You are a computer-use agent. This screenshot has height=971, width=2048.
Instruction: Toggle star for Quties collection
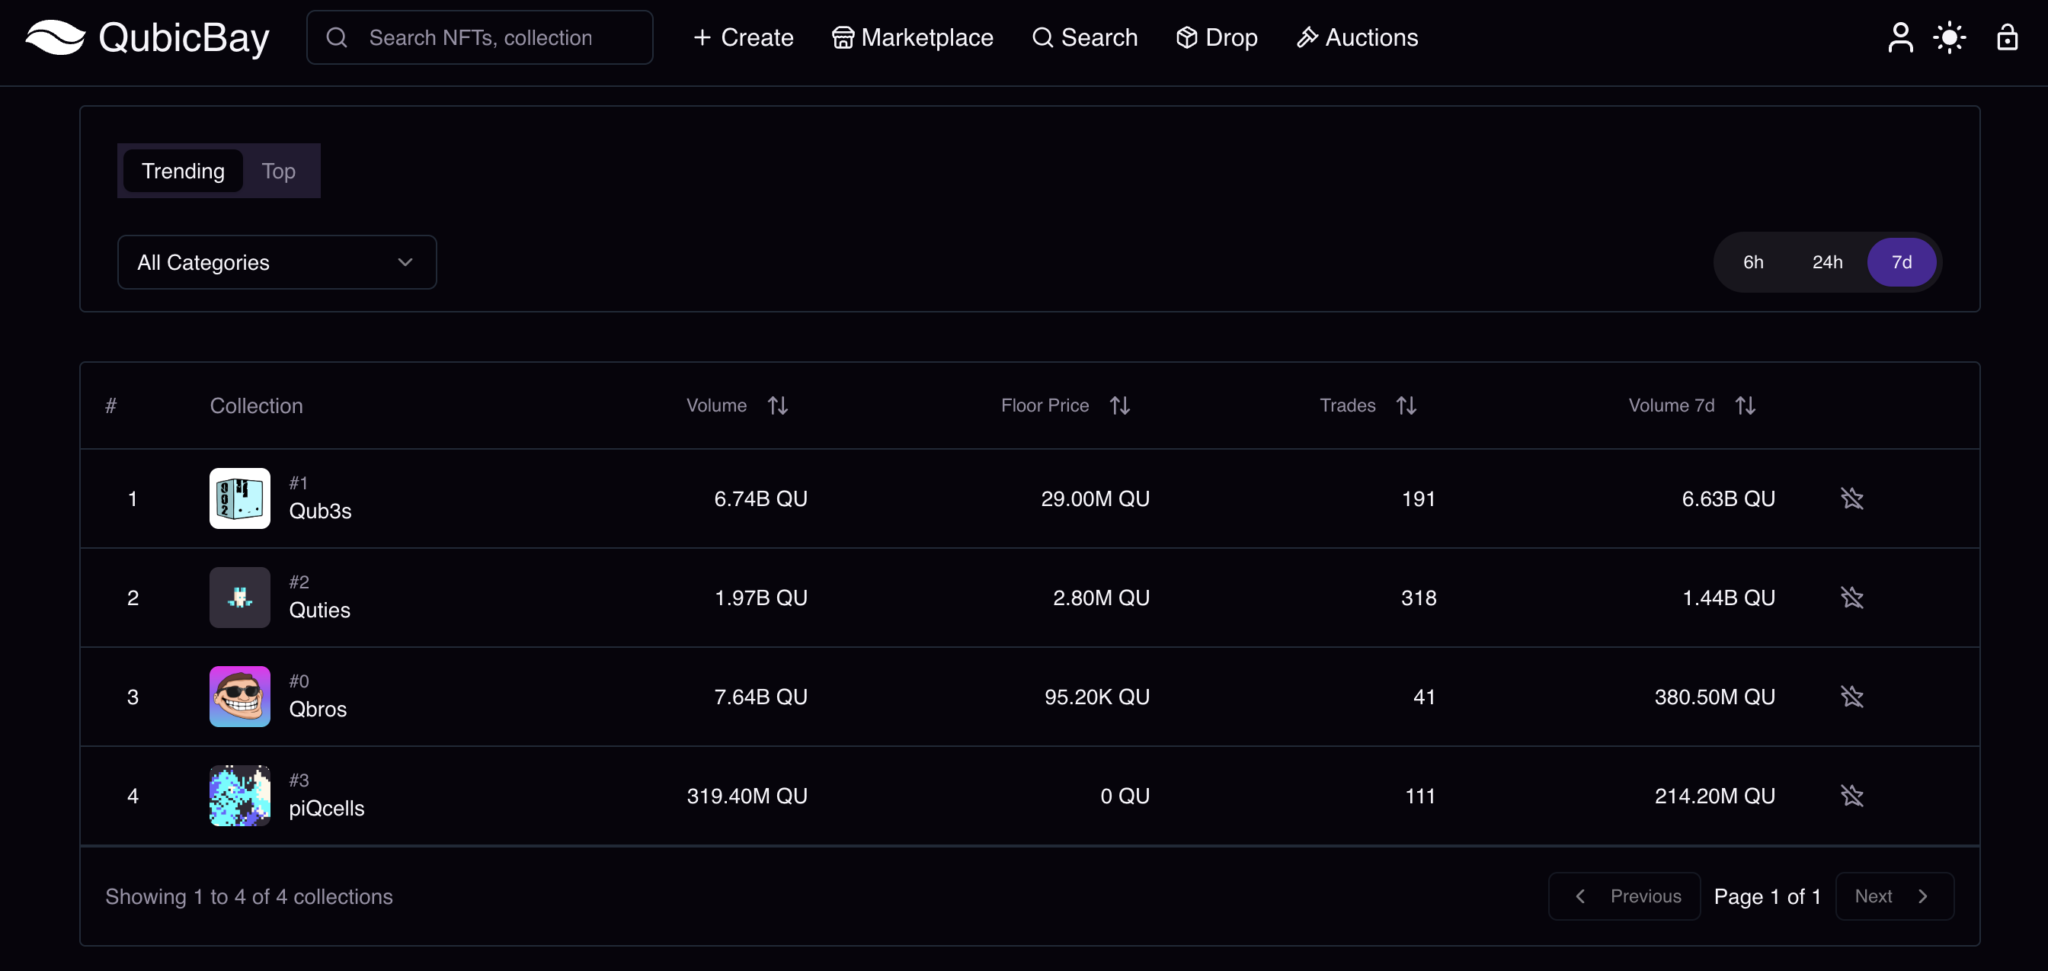pos(1852,597)
